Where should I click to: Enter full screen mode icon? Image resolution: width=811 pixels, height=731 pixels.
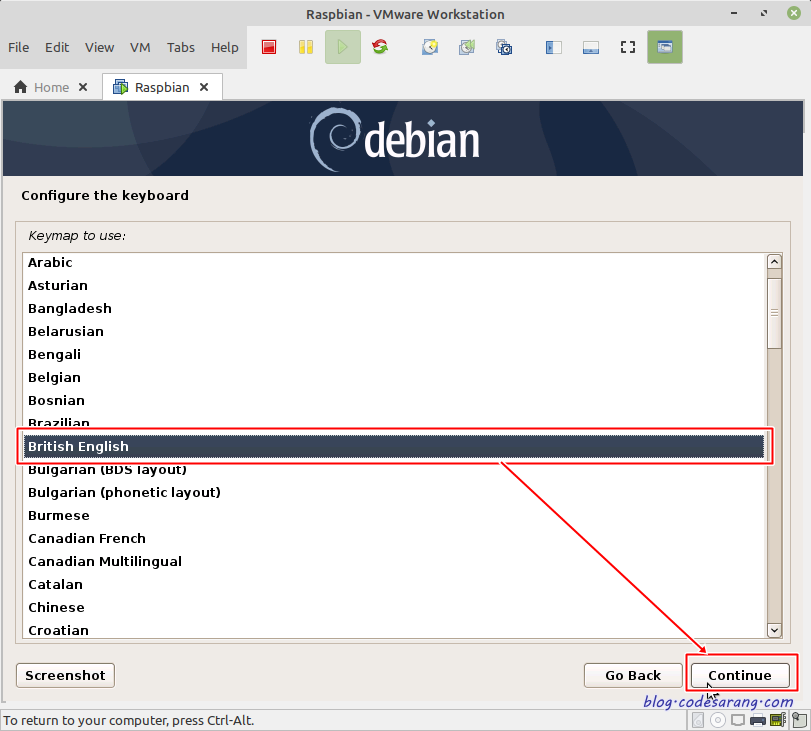[x=628, y=47]
